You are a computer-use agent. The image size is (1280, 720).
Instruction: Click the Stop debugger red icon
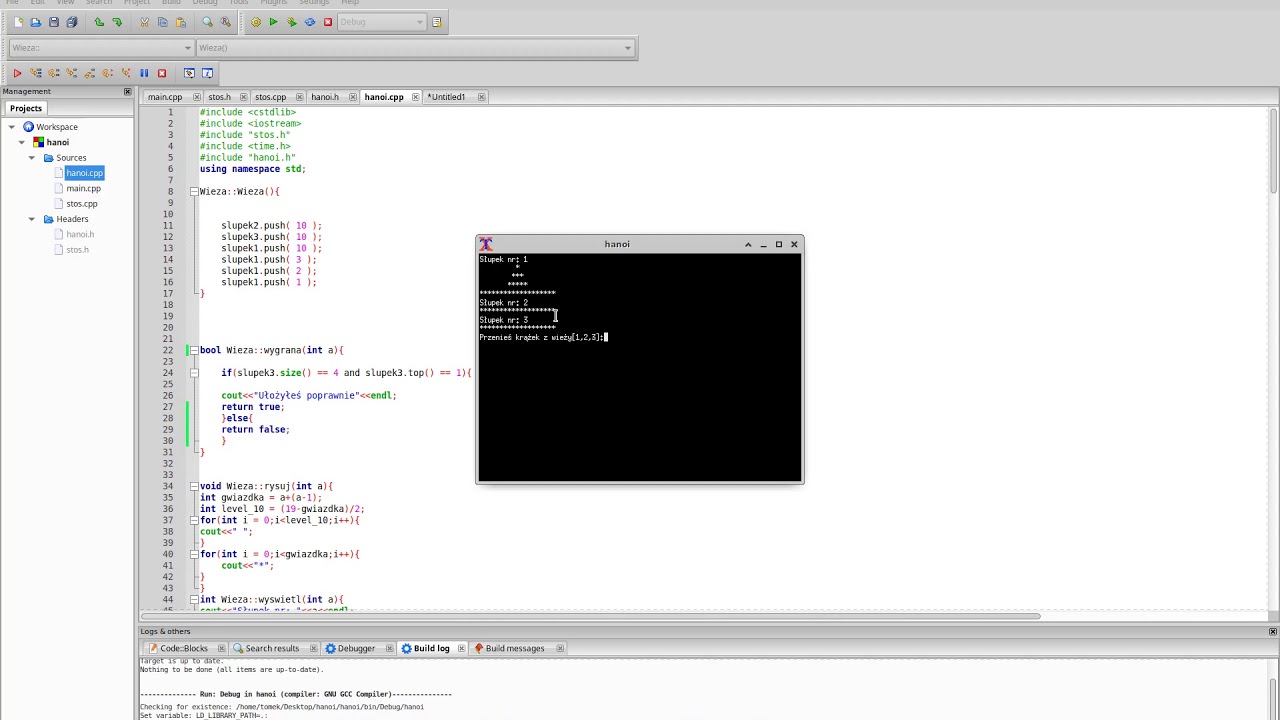click(162, 73)
